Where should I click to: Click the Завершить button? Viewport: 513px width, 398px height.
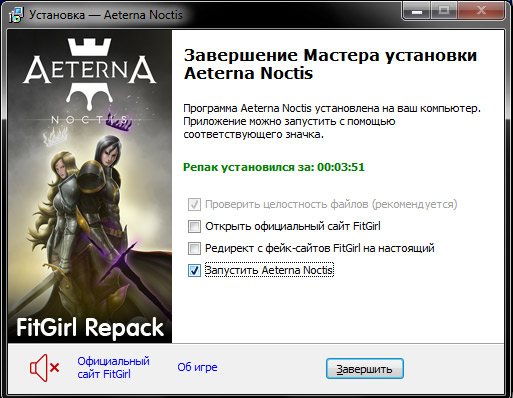365,369
